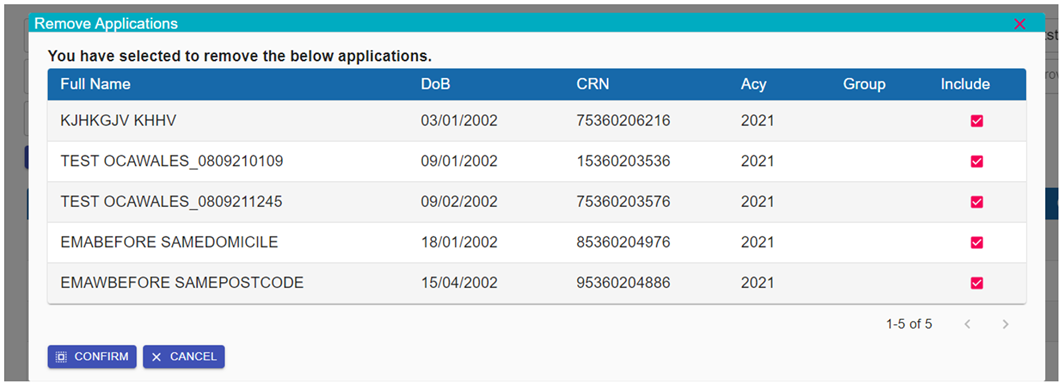Select the KJHKGJV KHHV row name
Image resolution: width=1062 pixels, height=387 pixels.
[118, 121]
